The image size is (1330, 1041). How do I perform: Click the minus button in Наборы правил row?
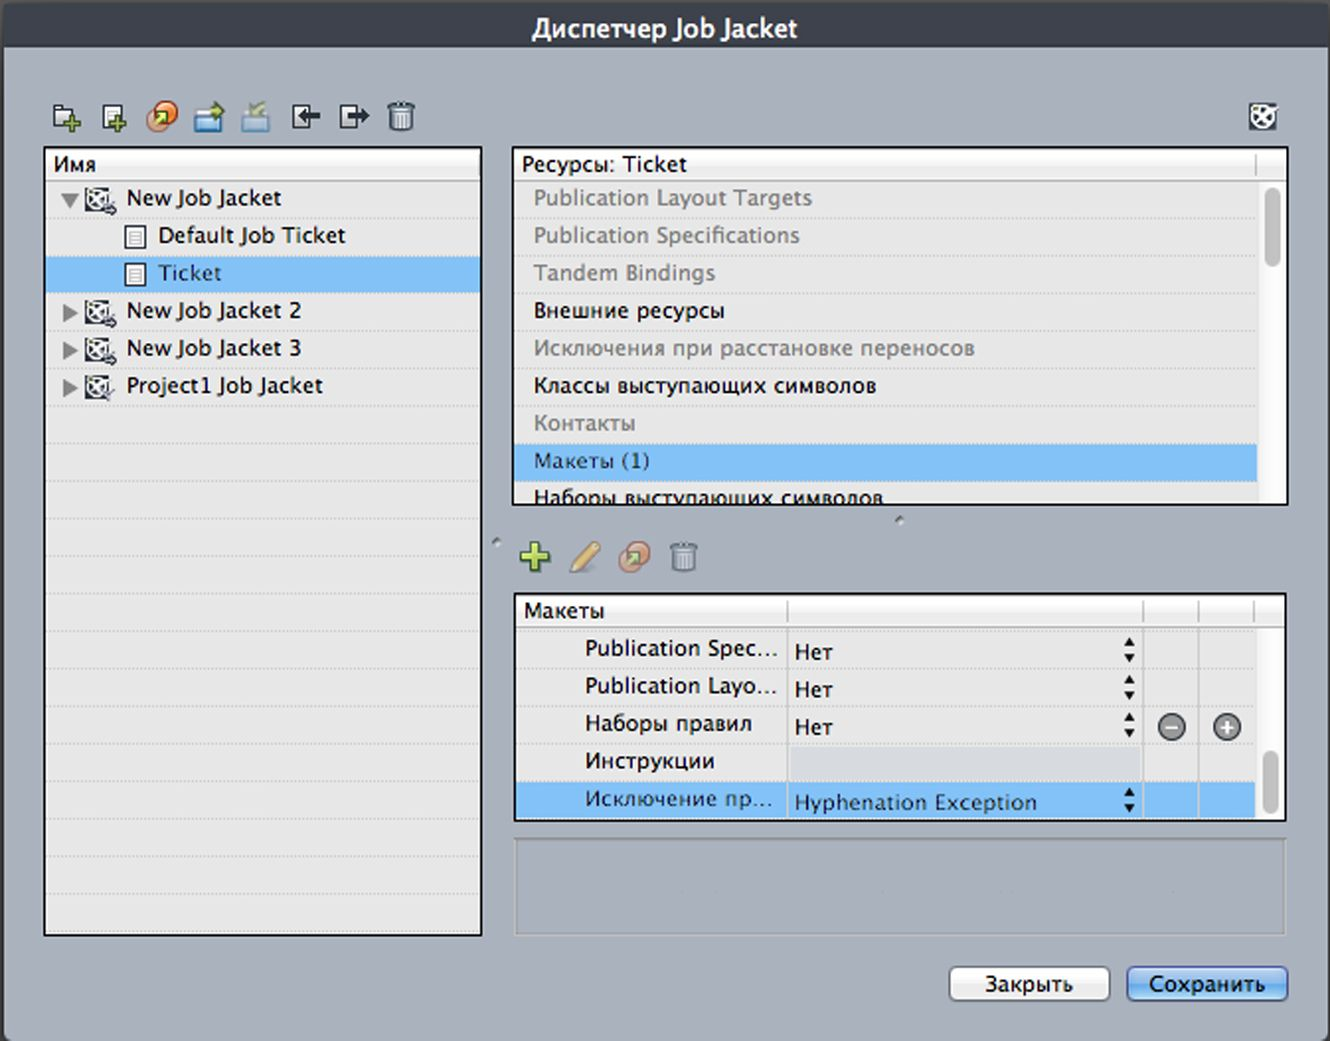(1172, 727)
